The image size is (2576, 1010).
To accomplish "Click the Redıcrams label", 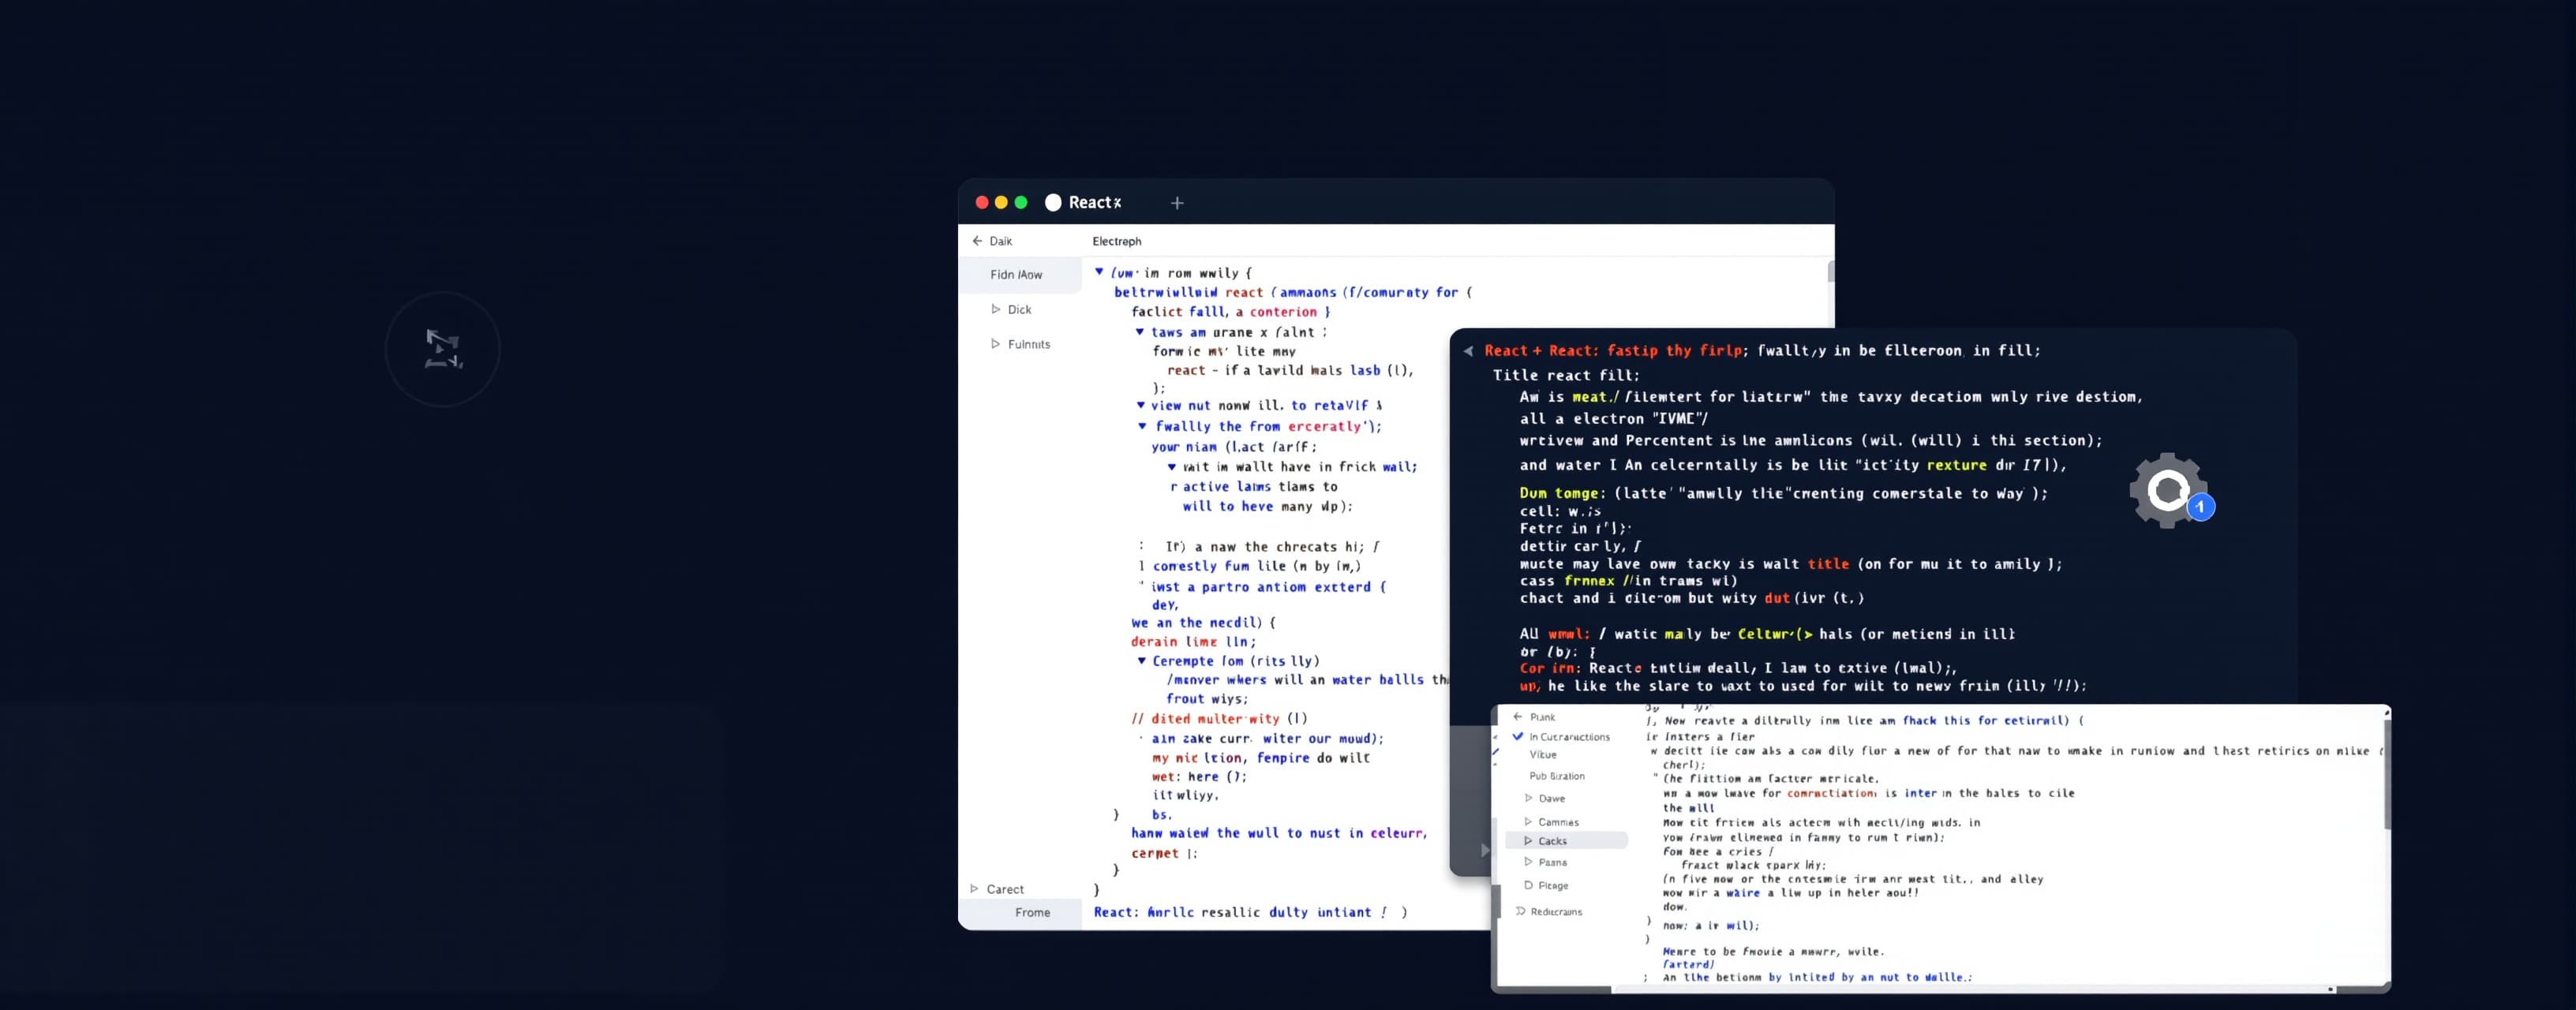I will [1556, 912].
